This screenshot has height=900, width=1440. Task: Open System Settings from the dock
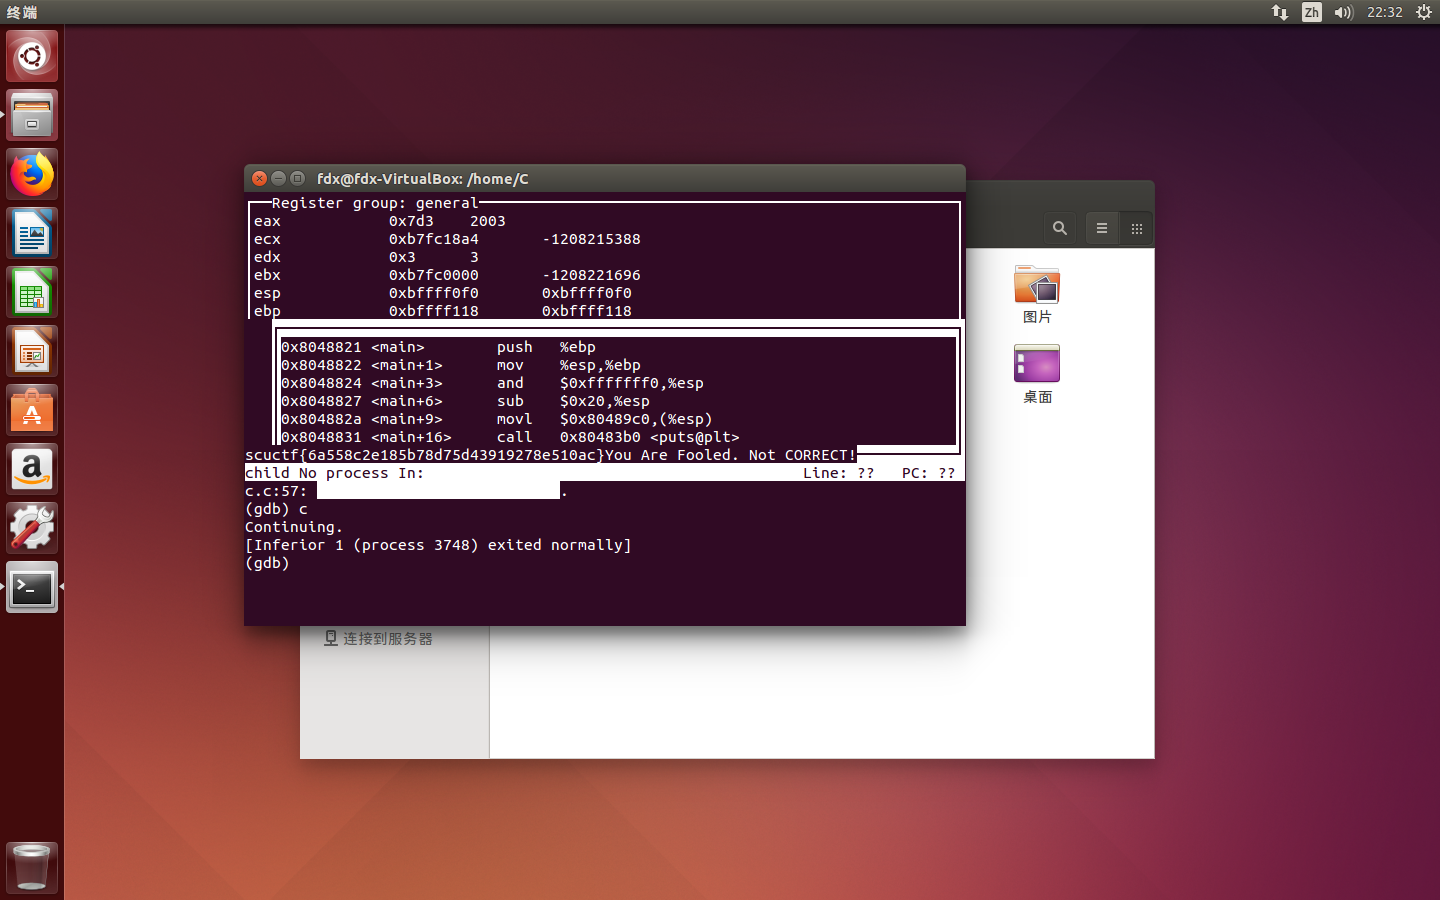tap(32, 528)
